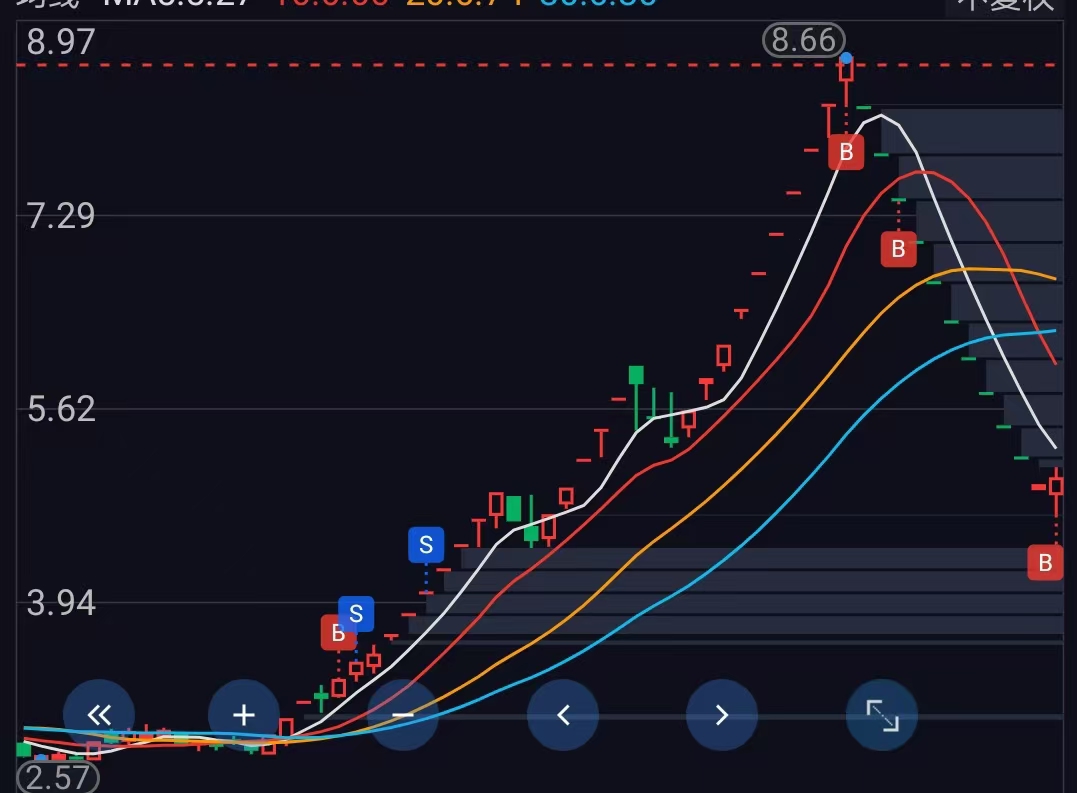Open the B marker just below 7.29 line
Screen dimensions: 1077x793
coord(898,249)
